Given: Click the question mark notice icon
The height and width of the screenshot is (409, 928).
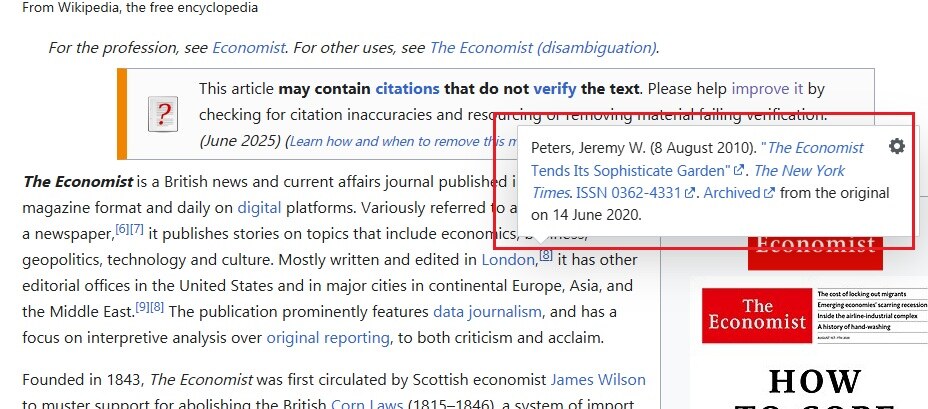Looking at the screenshot, I should pyautogui.click(x=163, y=114).
